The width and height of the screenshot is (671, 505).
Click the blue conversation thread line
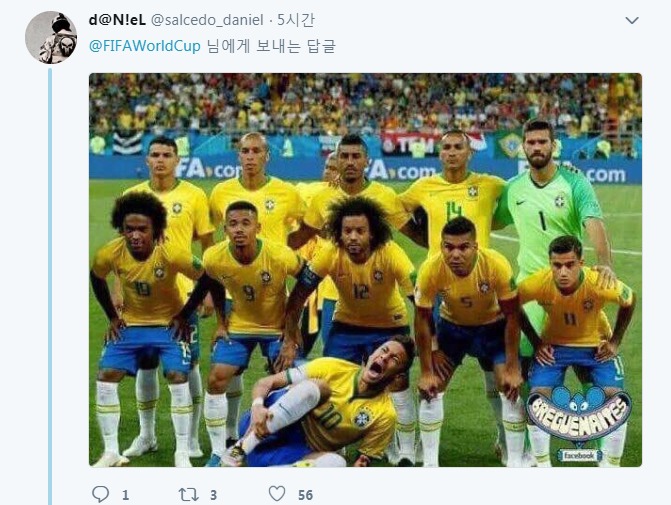pos(50,286)
